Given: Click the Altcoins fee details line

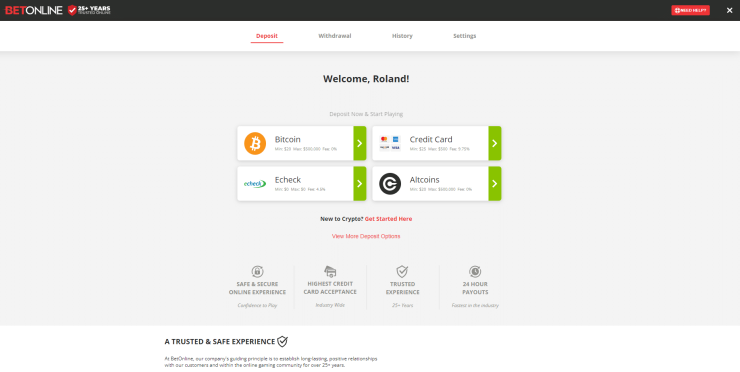Looking at the screenshot, I should coord(440,189).
